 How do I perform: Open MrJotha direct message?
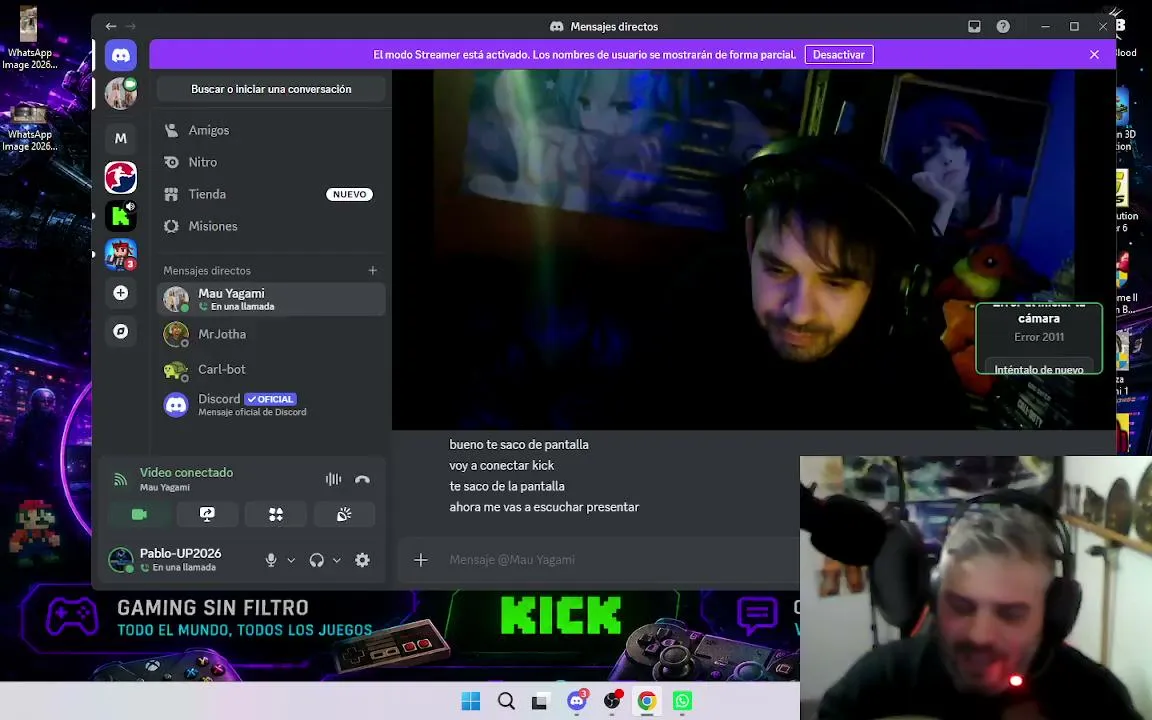tap(271, 334)
